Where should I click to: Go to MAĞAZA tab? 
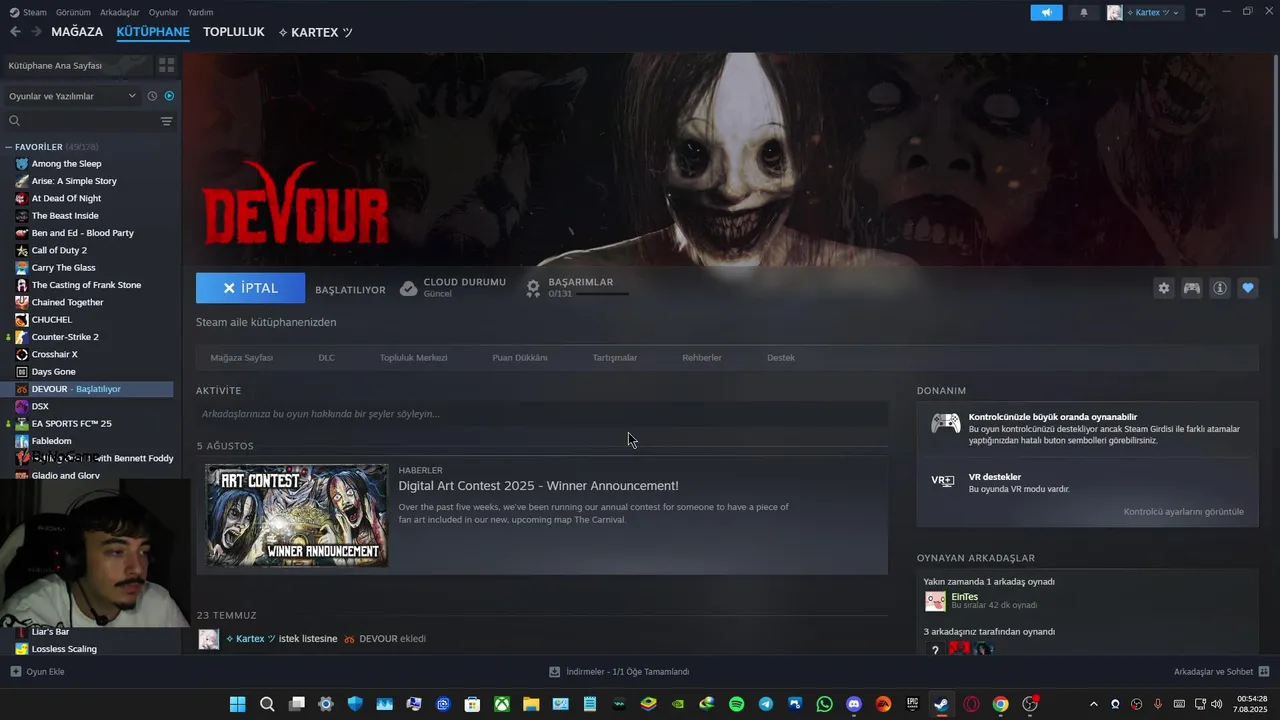click(x=77, y=32)
